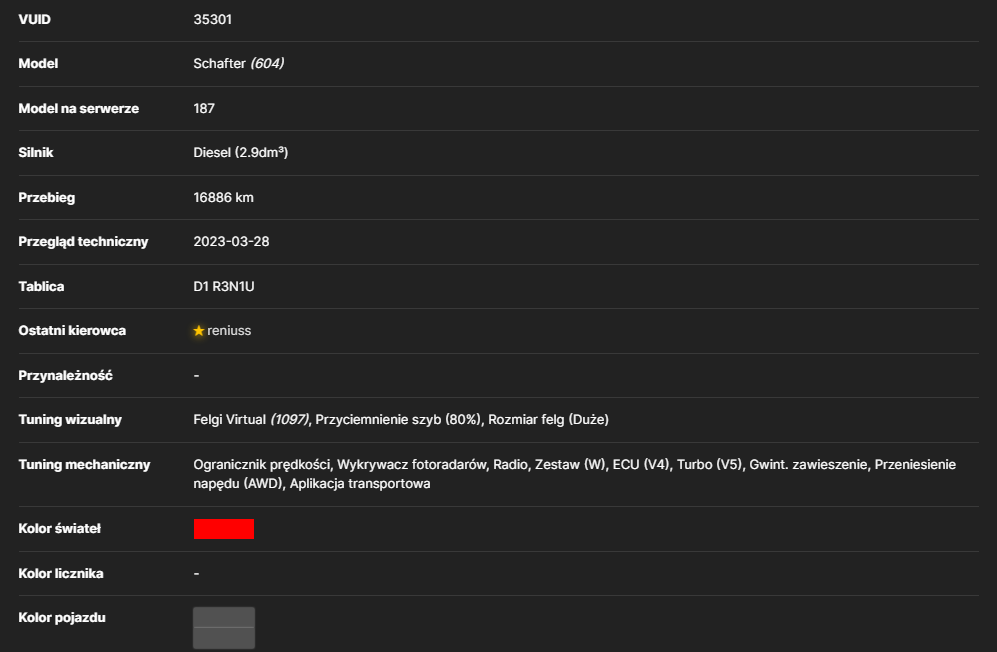
Task: Click the Tuning wizualny value text
Action: coord(401,420)
